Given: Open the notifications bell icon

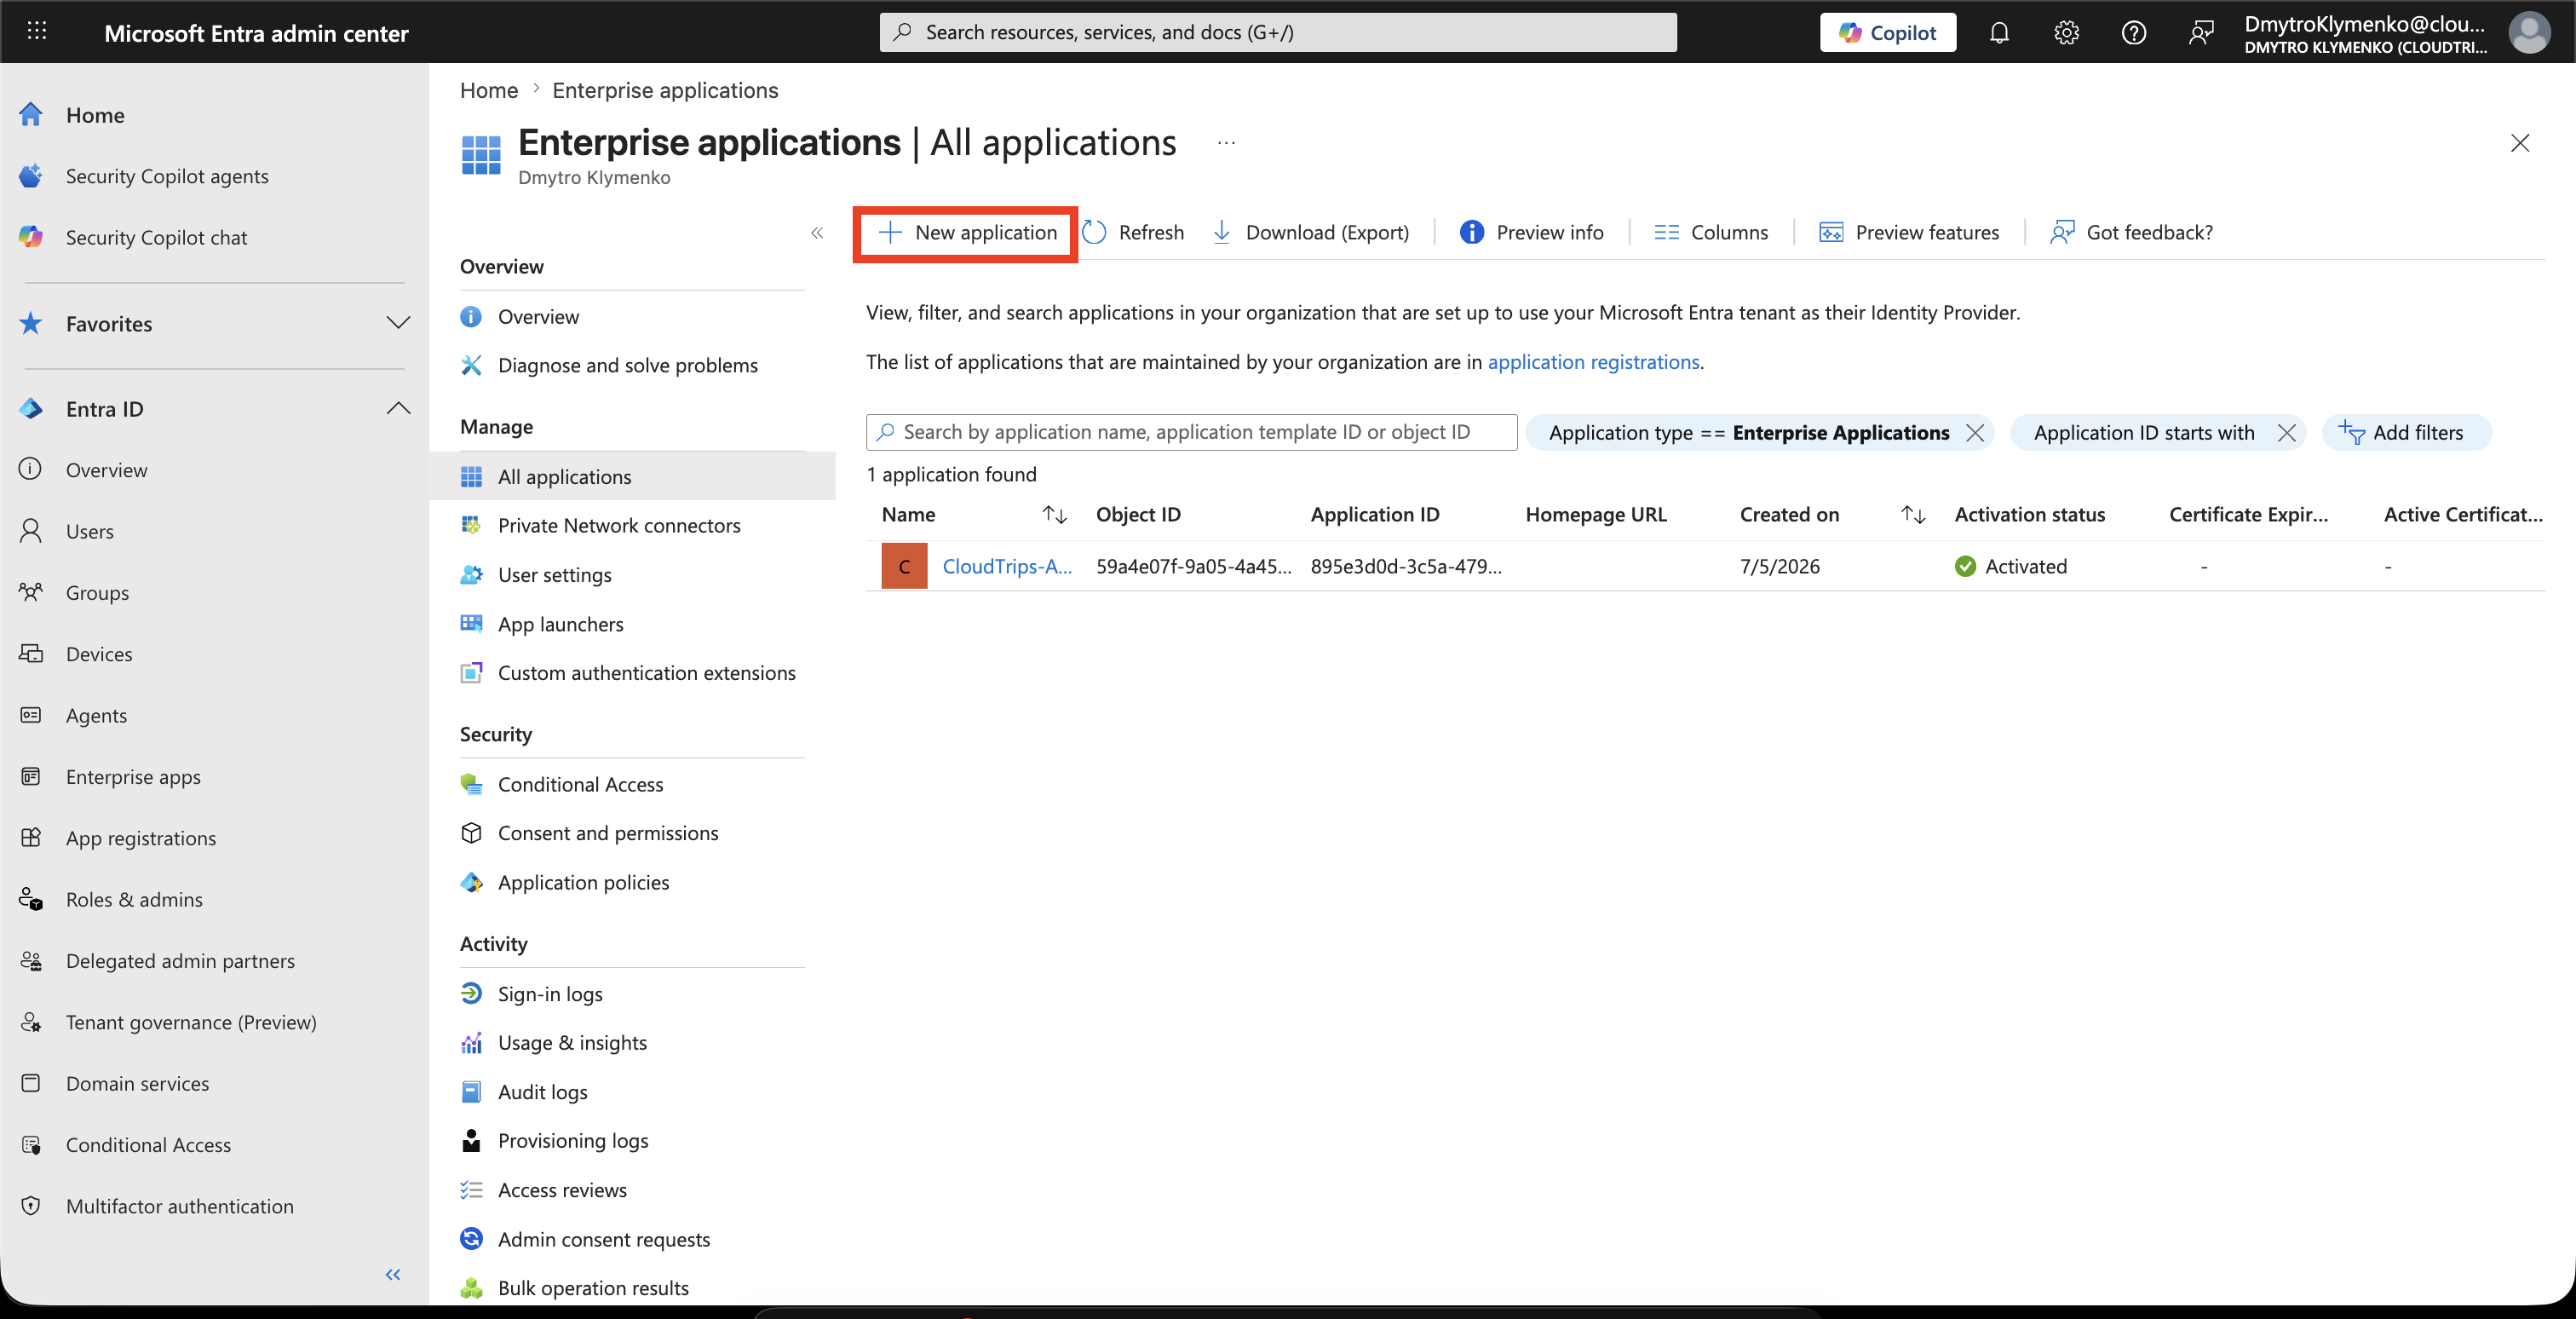Looking at the screenshot, I should pyautogui.click(x=1998, y=33).
